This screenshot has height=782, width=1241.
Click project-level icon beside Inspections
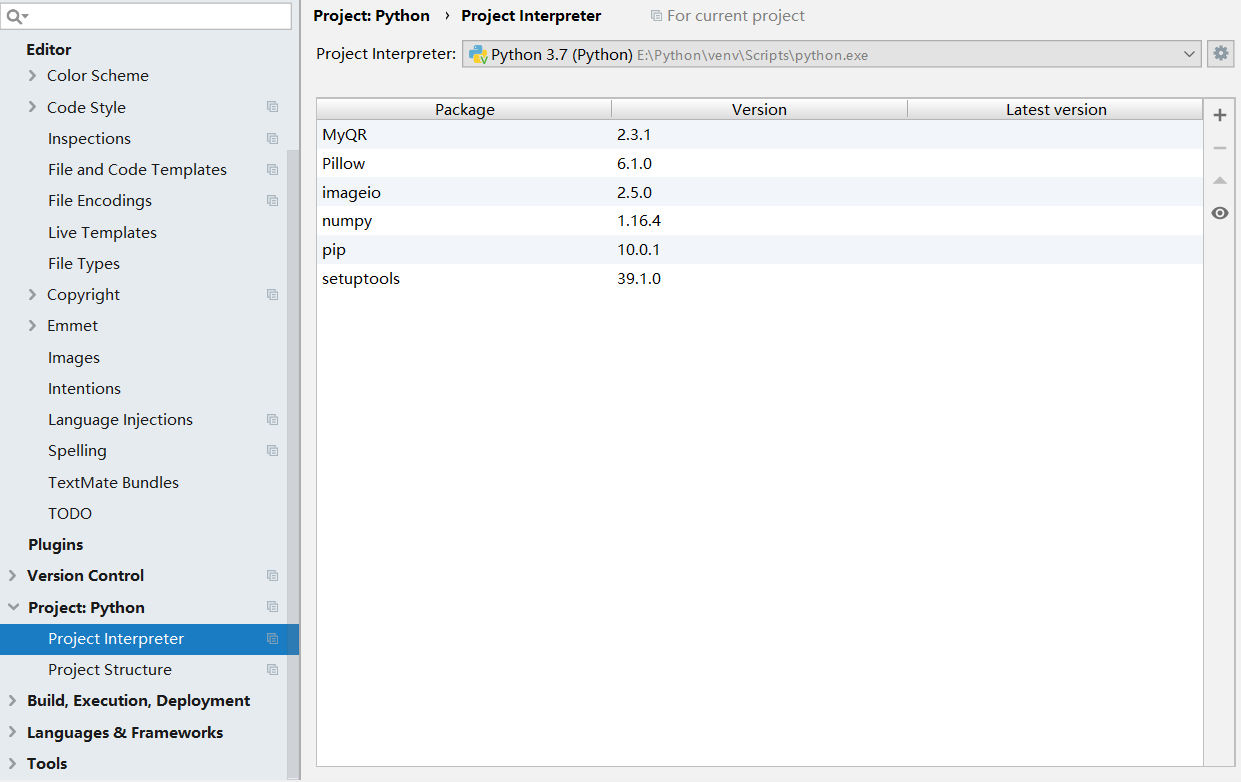coord(272,138)
